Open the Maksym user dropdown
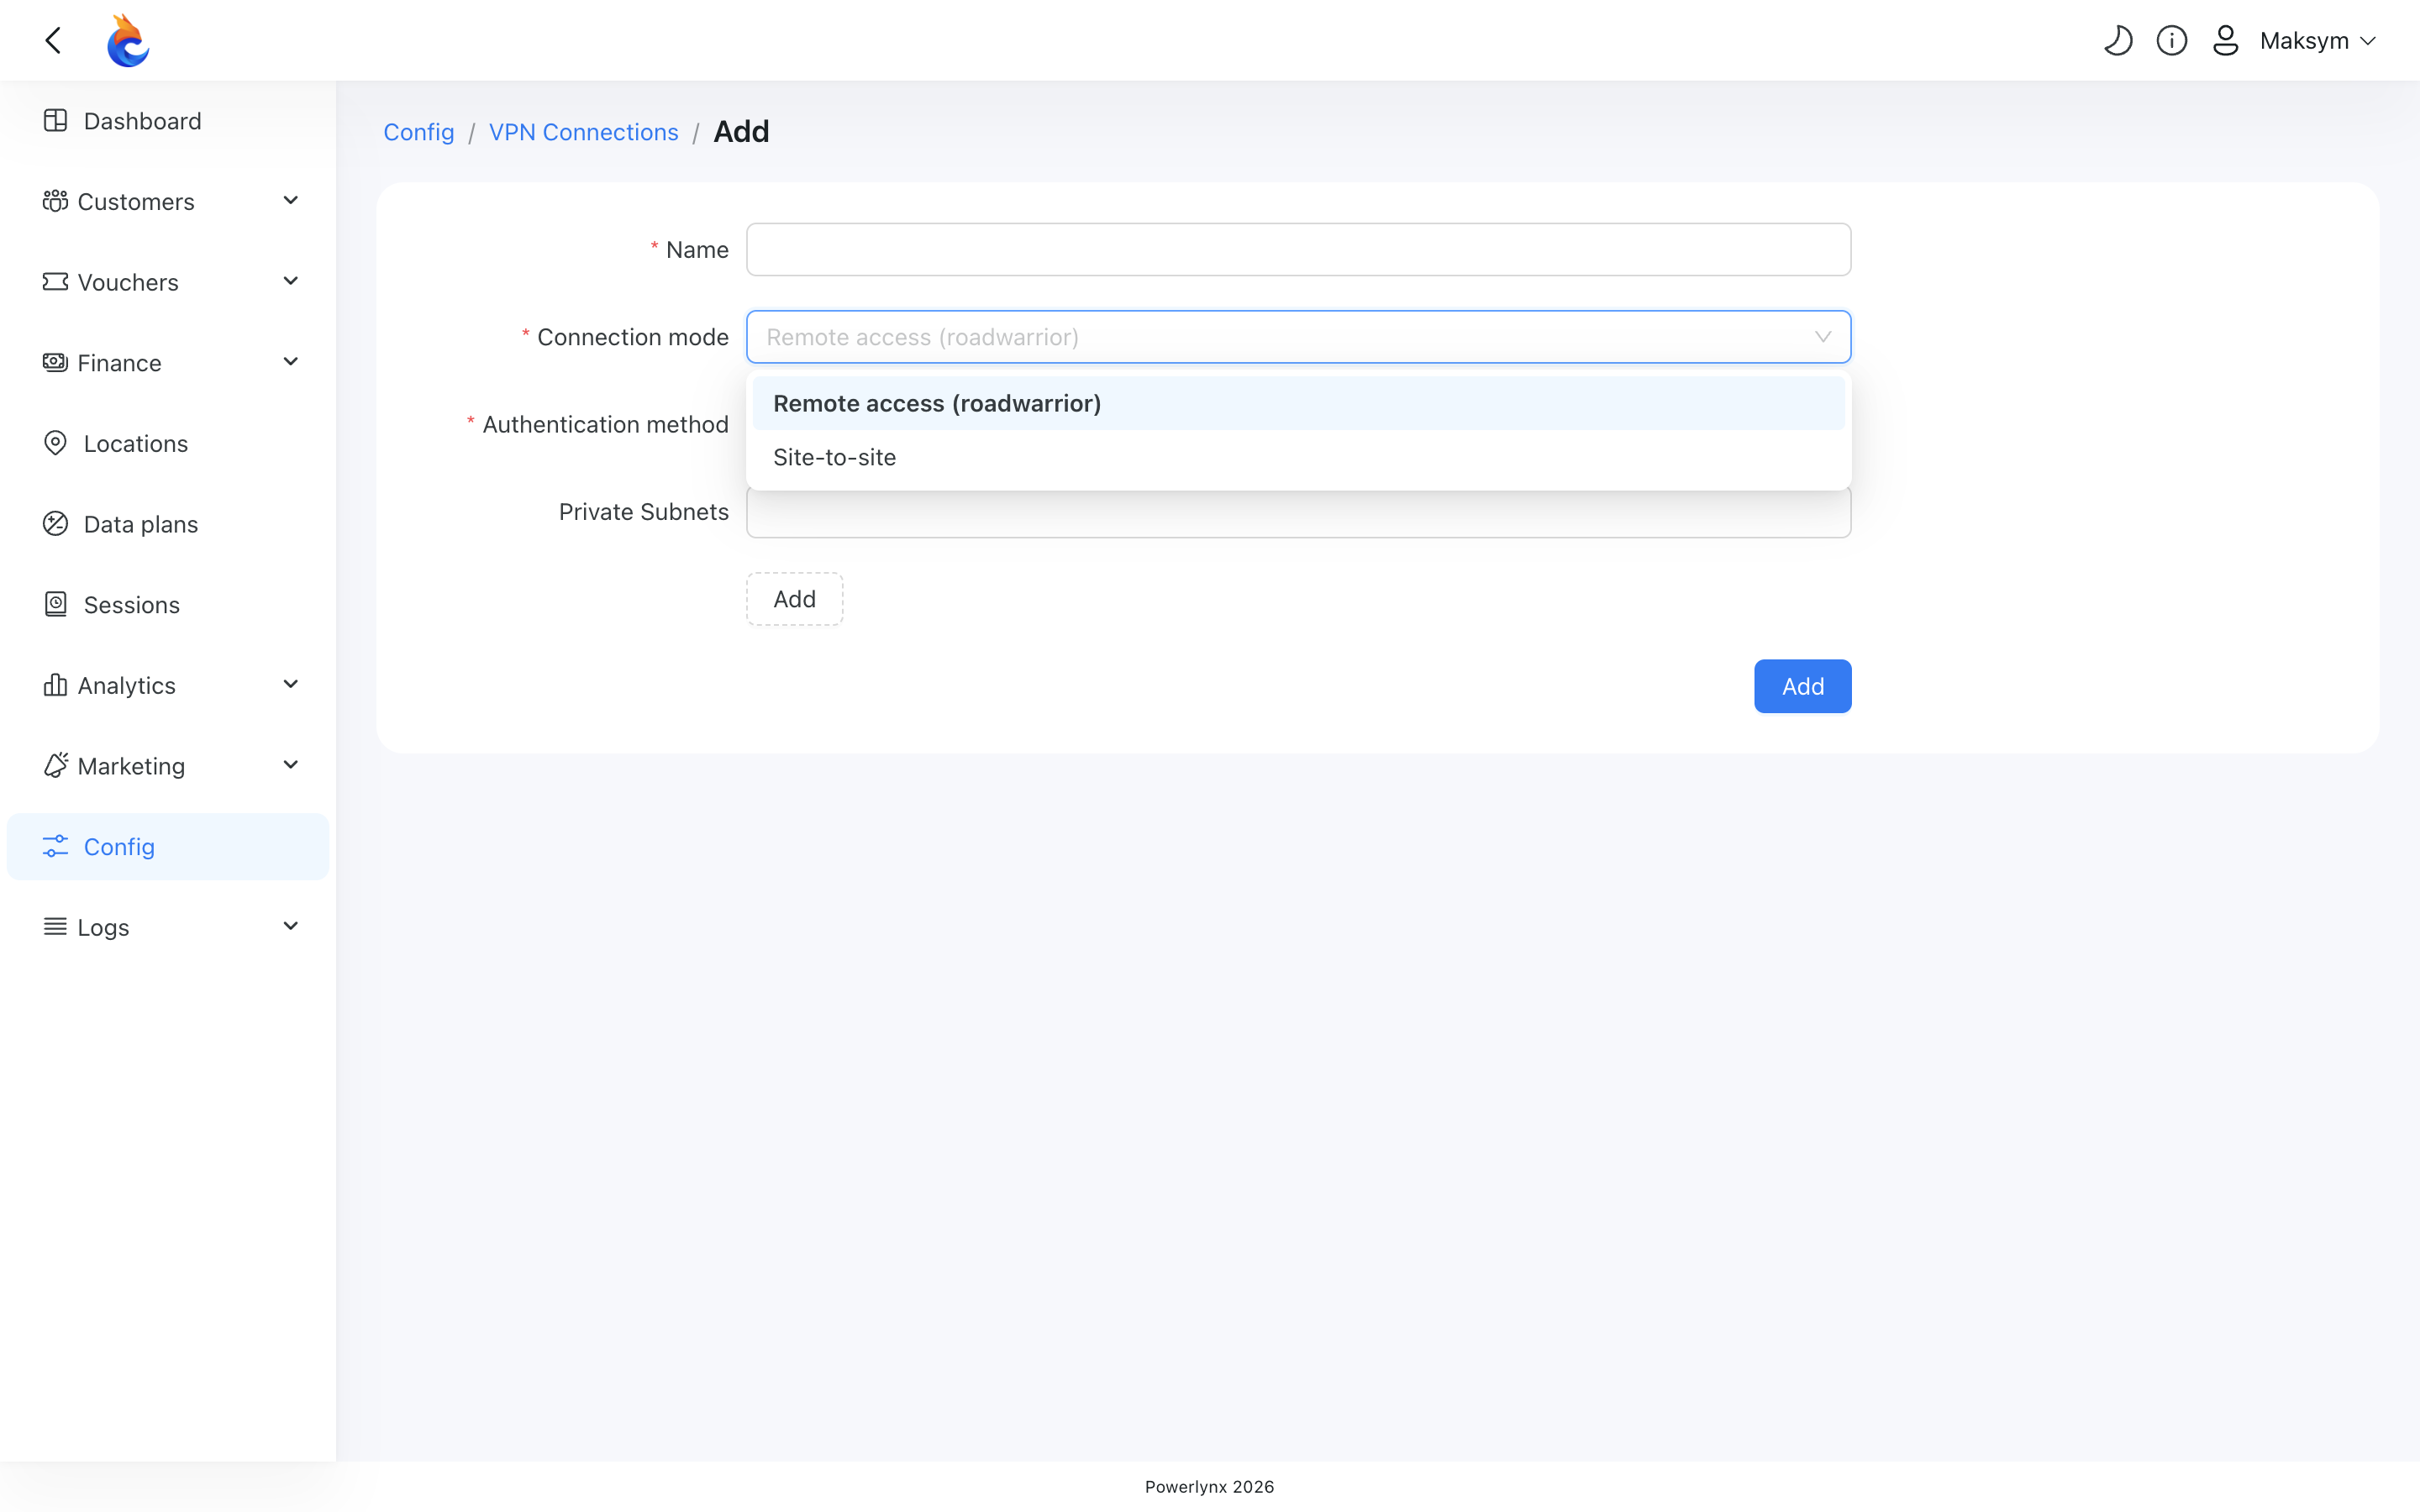This screenshot has height=1512, width=2420. click(2317, 40)
